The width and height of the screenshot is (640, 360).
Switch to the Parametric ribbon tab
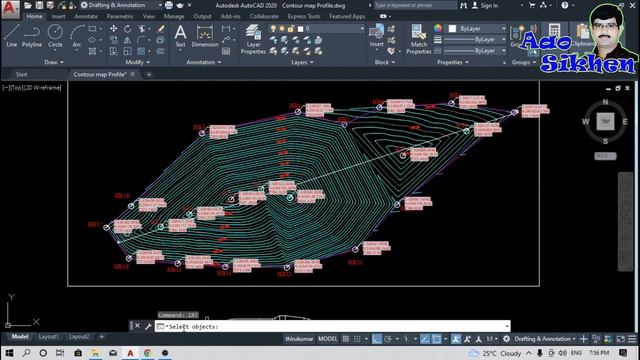click(x=120, y=16)
